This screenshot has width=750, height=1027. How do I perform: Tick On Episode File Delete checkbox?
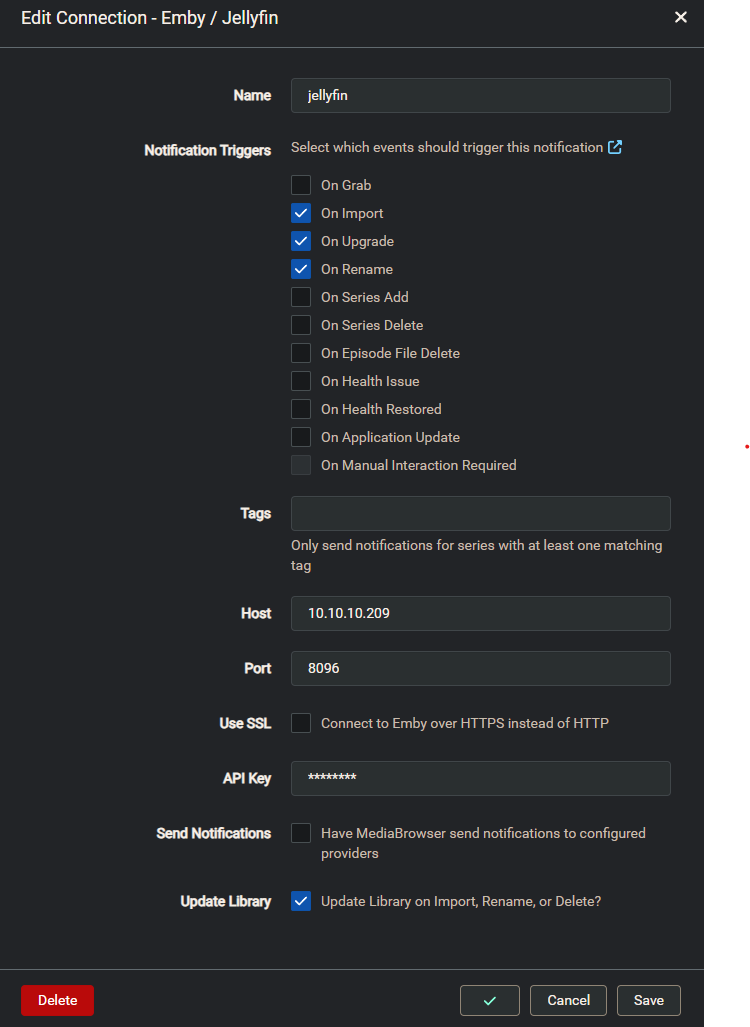point(301,353)
